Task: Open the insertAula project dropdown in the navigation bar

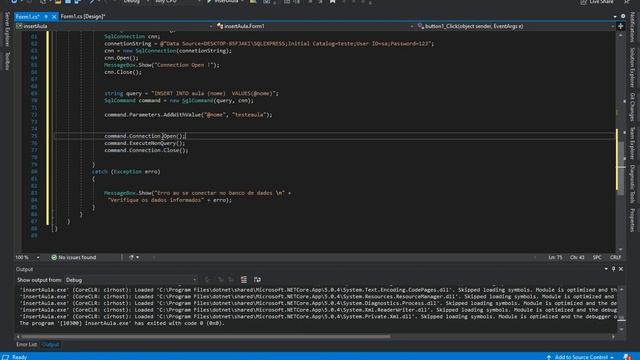Action: (x=114, y=26)
